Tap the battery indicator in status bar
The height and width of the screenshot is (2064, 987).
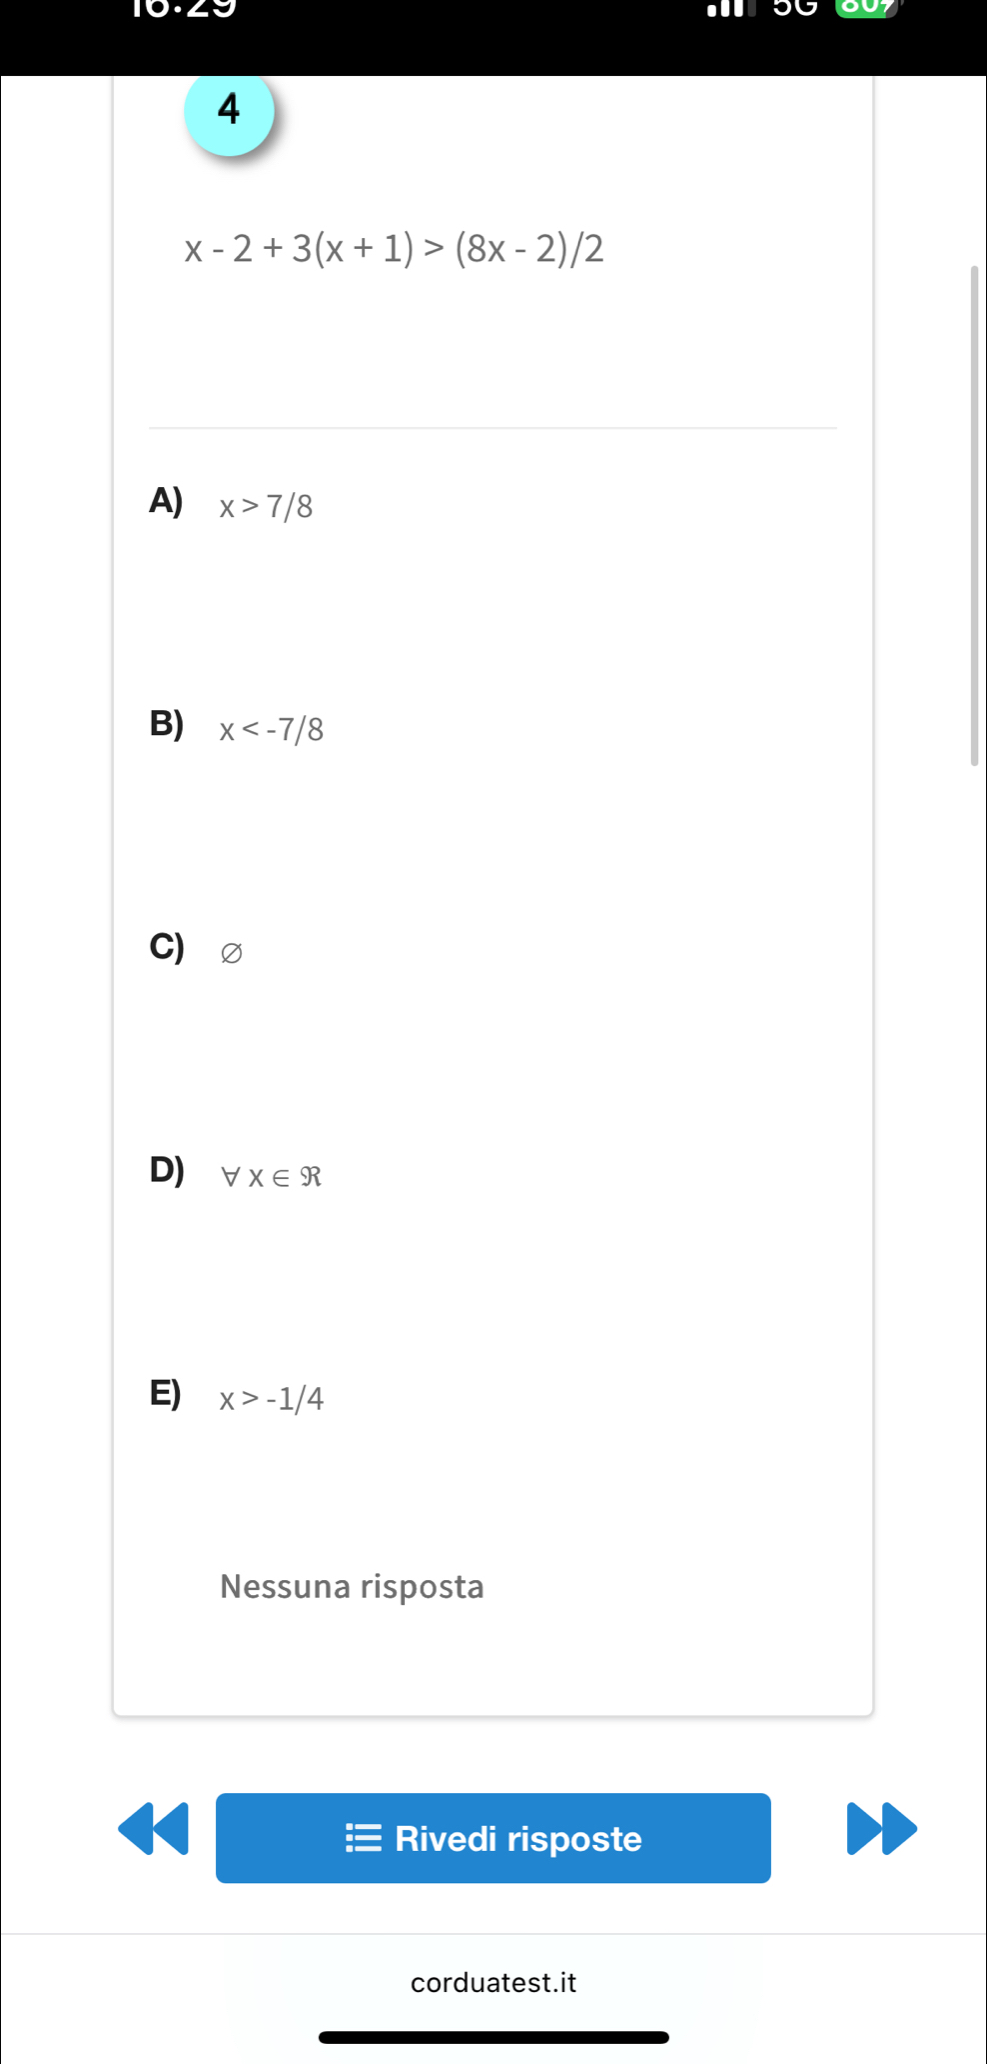click(866, 9)
